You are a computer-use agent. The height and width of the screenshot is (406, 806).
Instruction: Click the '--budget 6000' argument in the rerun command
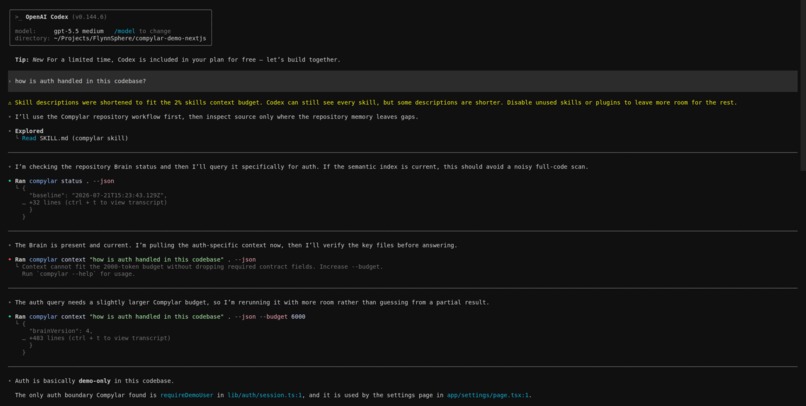pos(282,317)
